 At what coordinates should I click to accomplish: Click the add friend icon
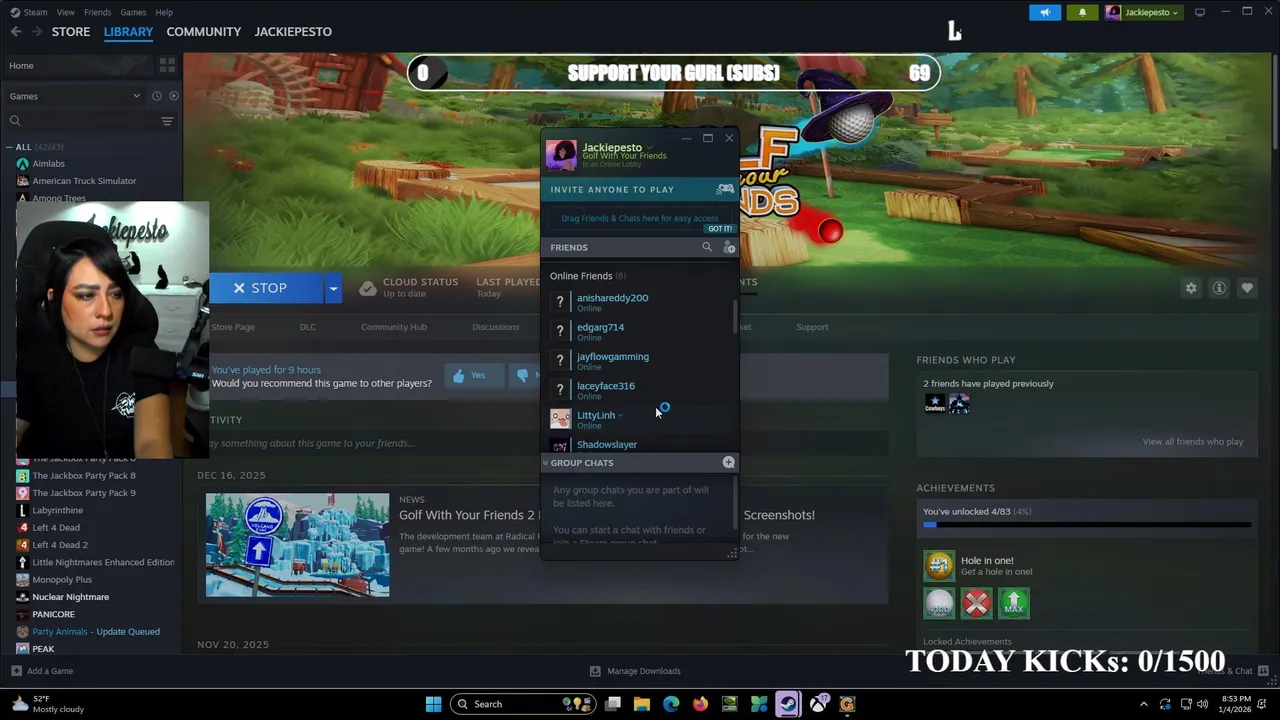pos(729,247)
